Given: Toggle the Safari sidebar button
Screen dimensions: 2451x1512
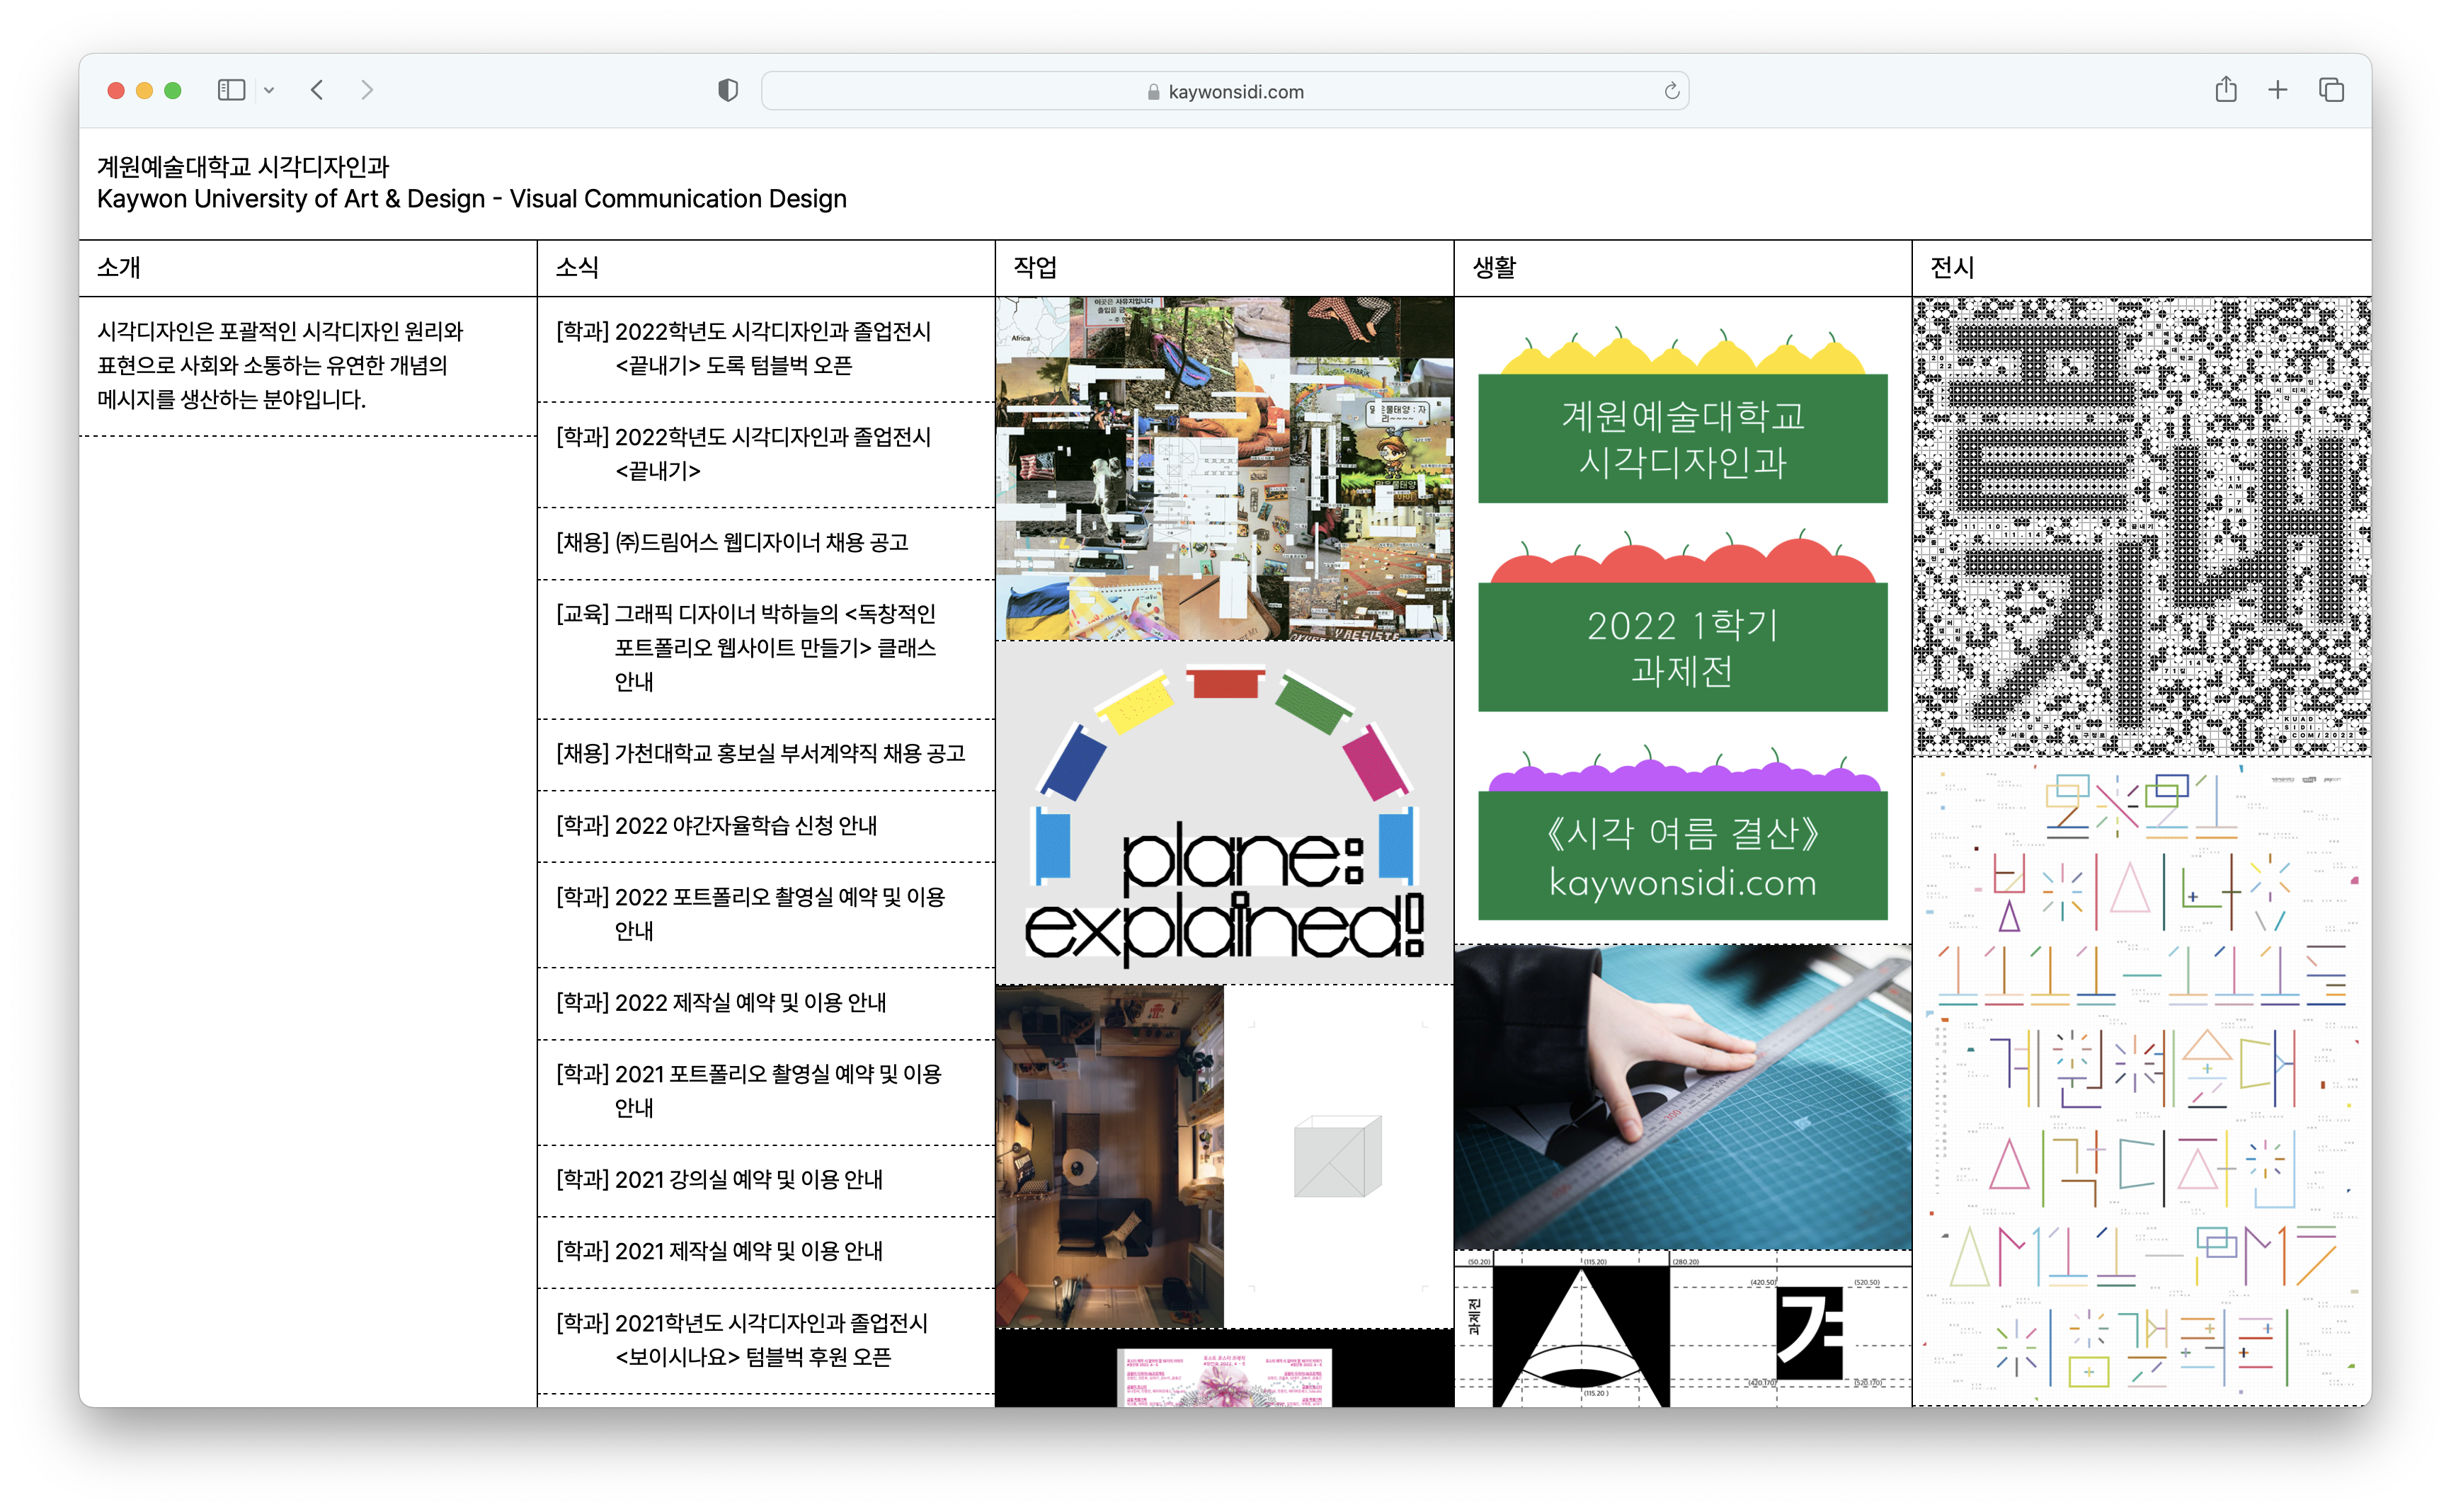Looking at the screenshot, I should pyautogui.click(x=231, y=90).
